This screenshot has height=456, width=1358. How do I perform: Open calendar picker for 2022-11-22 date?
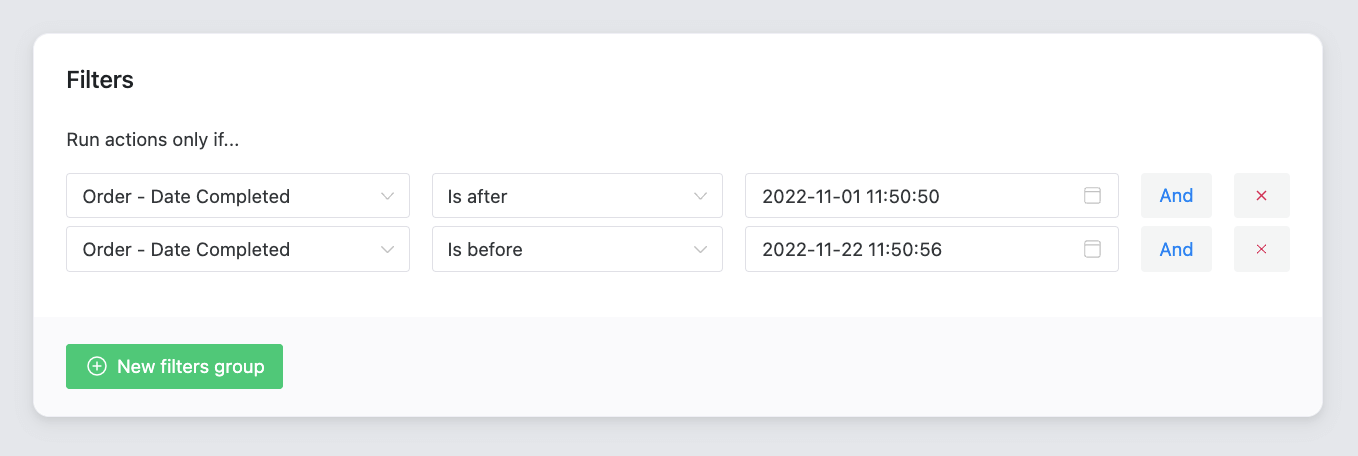pyautogui.click(x=1092, y=249)
